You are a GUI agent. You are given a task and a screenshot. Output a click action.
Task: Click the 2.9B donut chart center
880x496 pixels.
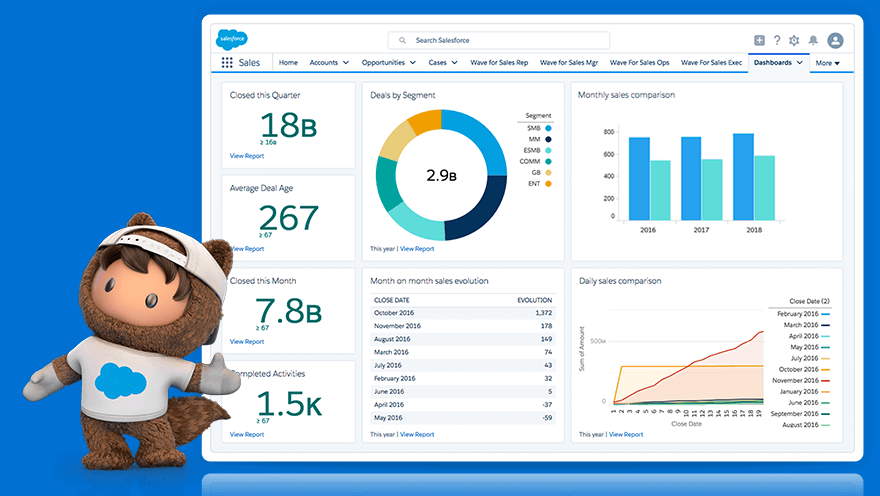(x=441, y=176)
